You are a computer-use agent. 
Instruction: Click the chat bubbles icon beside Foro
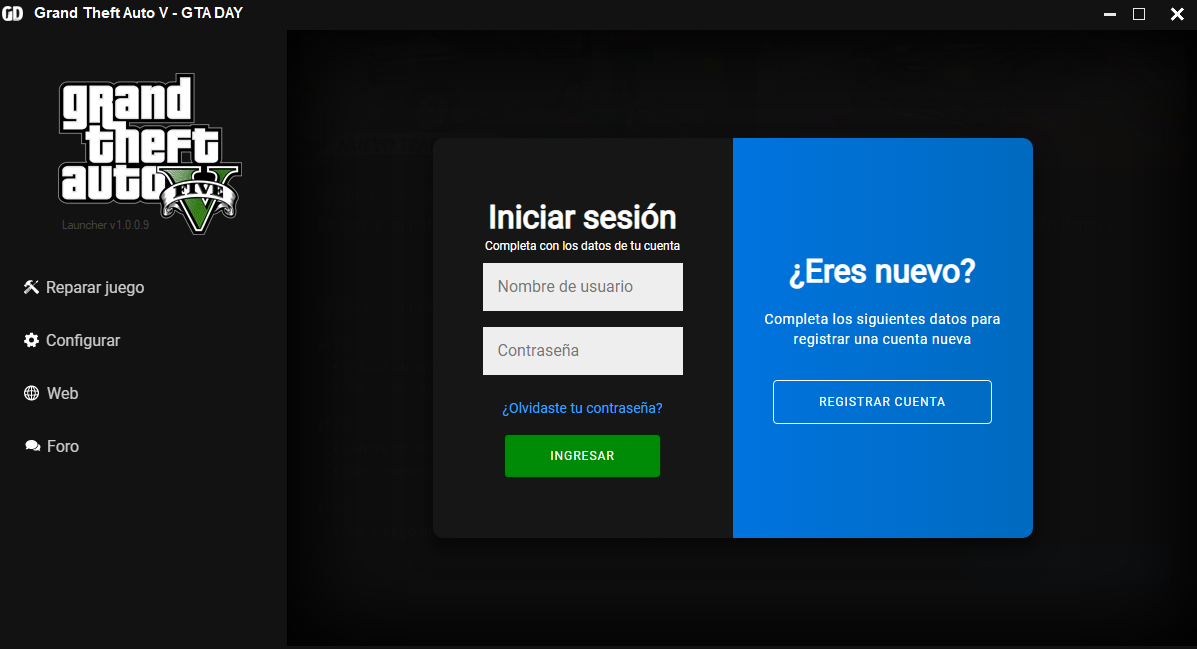pyautogui.click(x=32, y=447)
